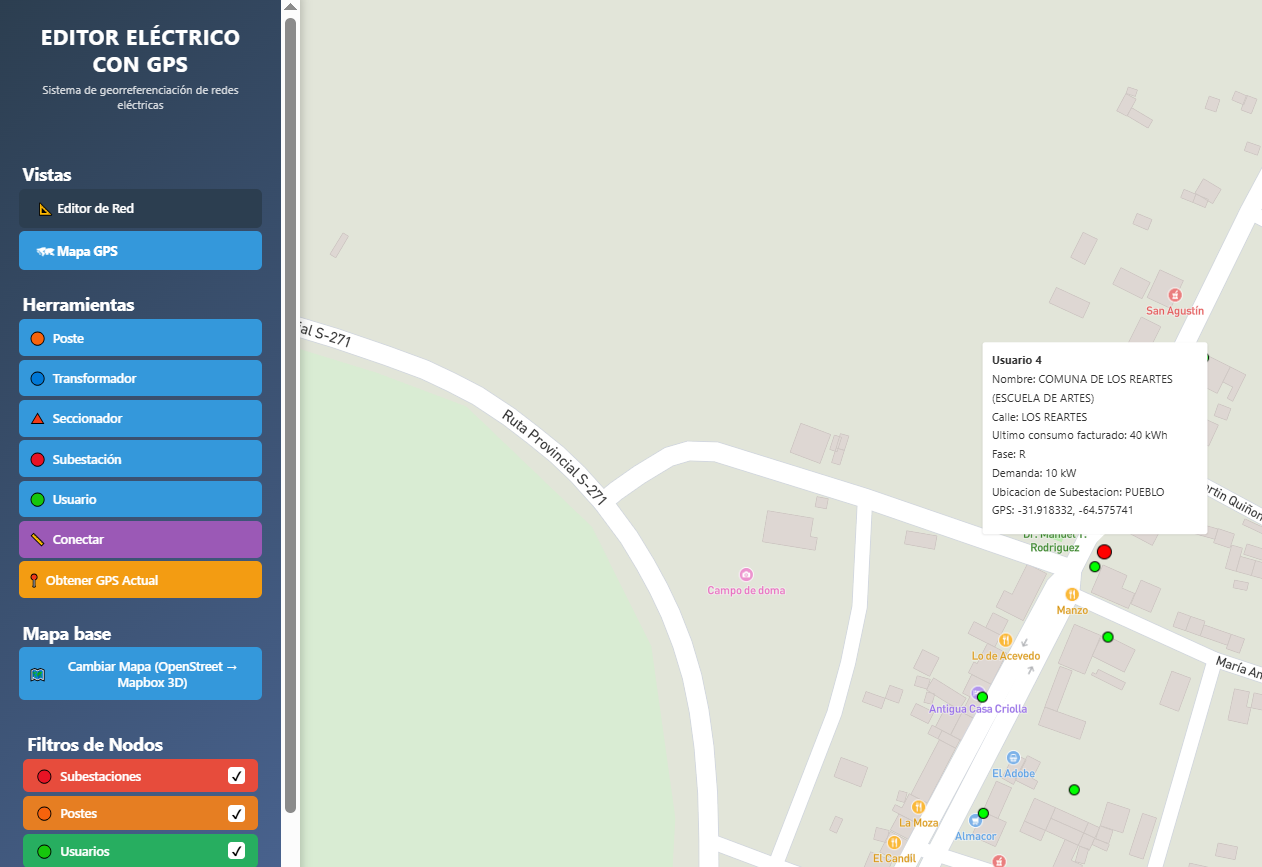Select the Transformador tool
Screen dimensions: 1262x867
140,378
